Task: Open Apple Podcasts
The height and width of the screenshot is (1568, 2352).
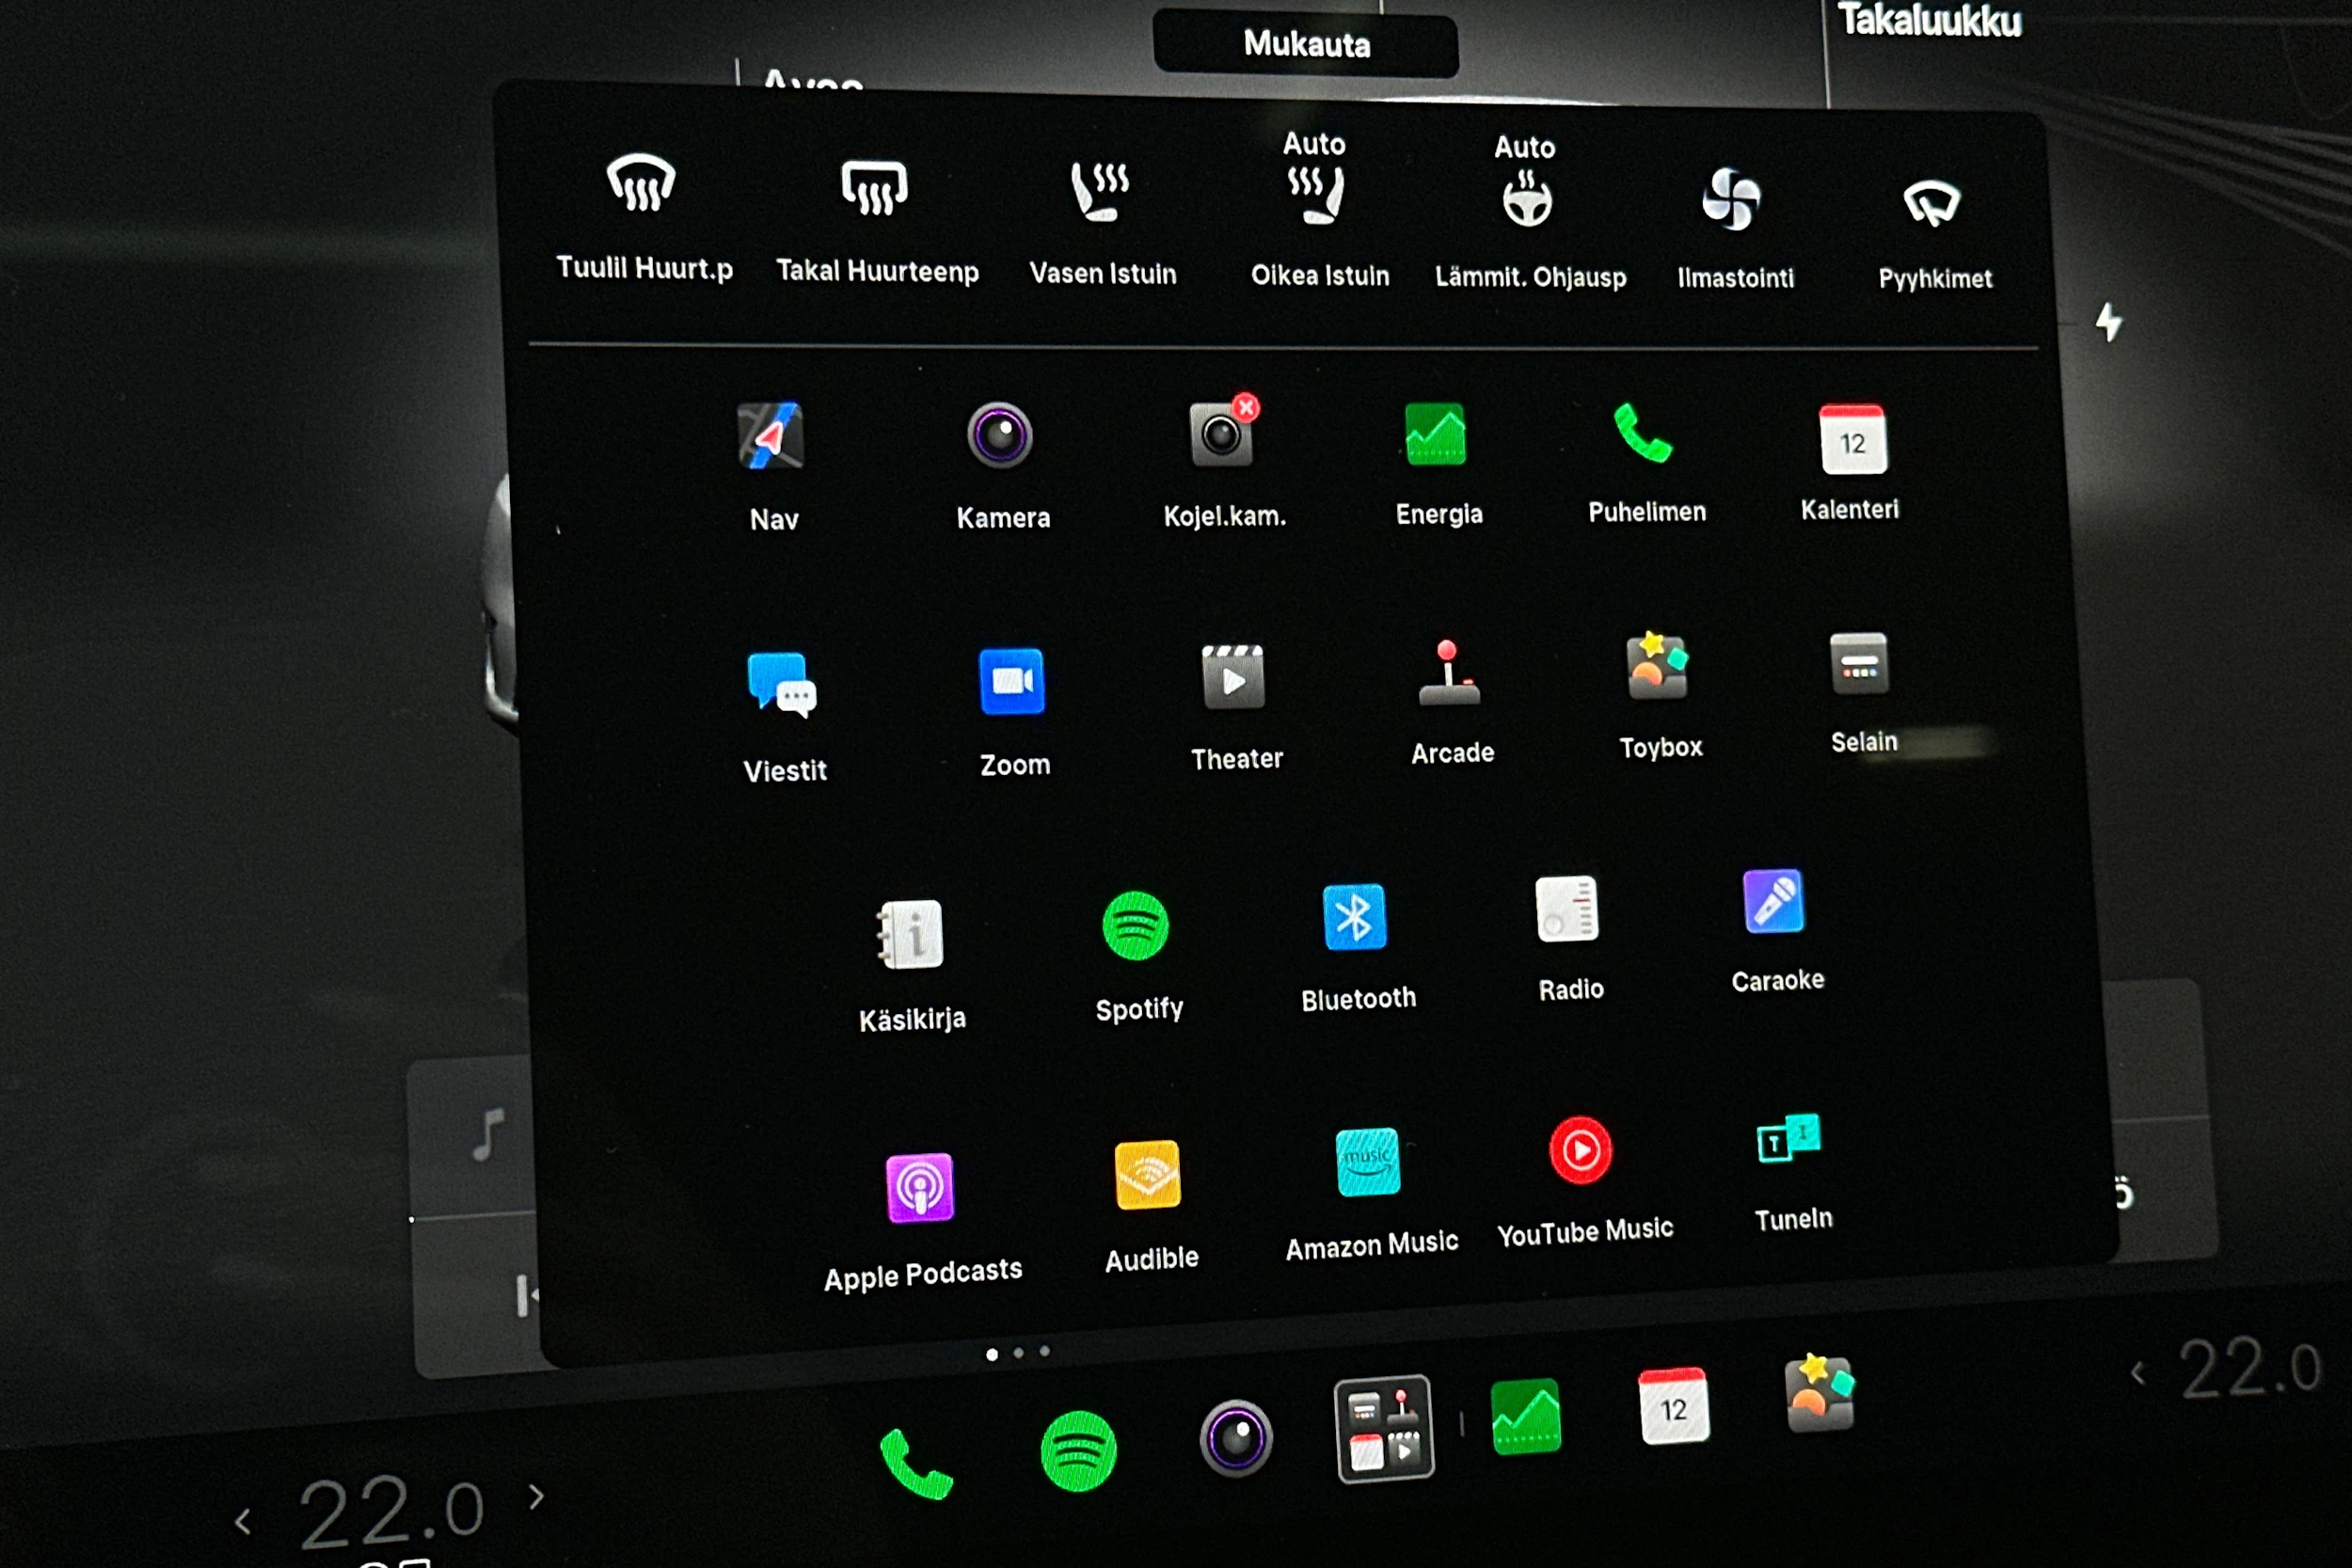Action: [x=920, y=1188]
